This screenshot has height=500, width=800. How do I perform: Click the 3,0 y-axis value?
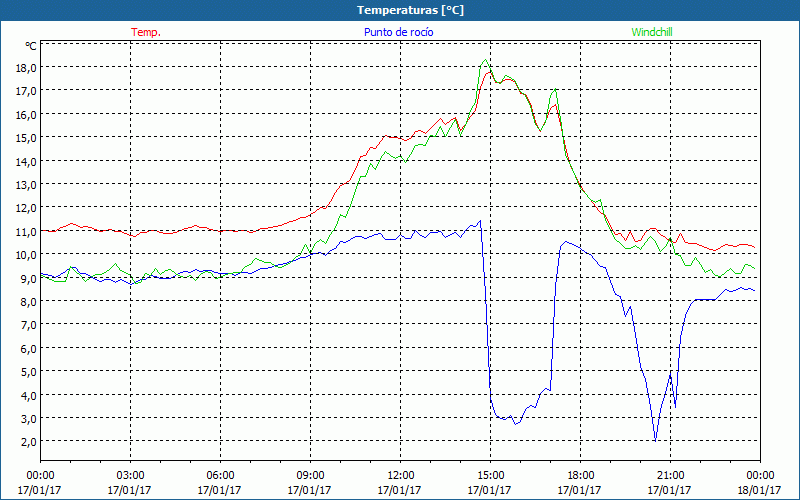[28, 418]
